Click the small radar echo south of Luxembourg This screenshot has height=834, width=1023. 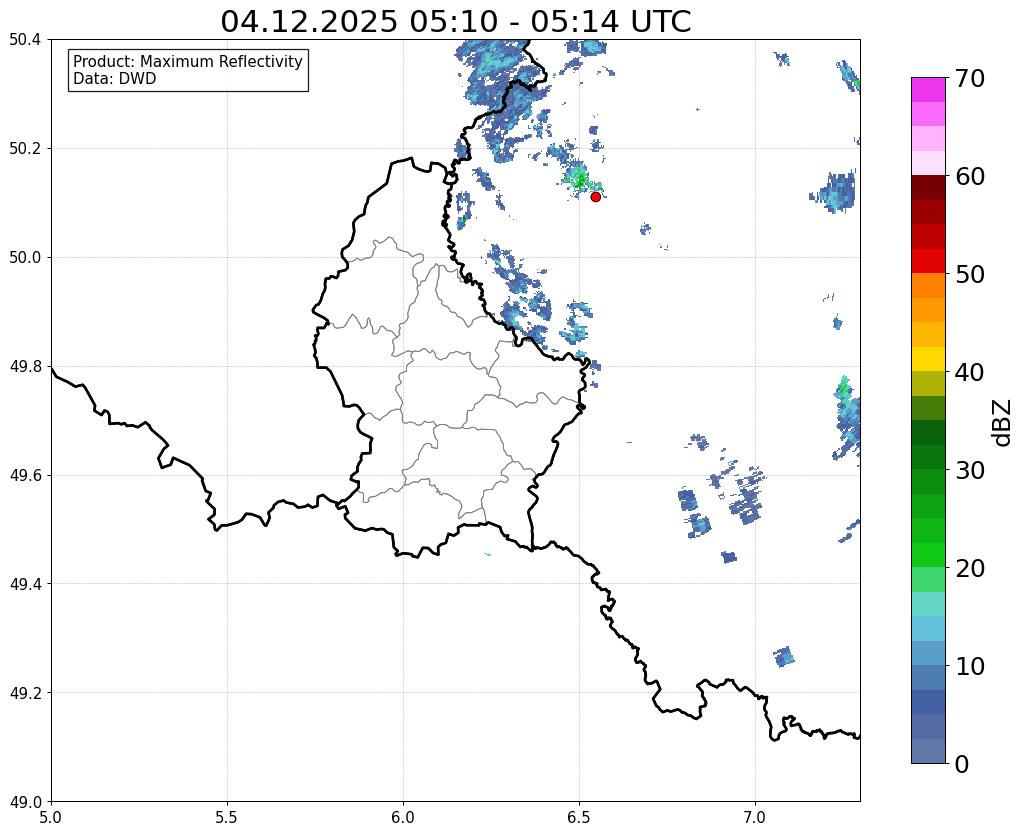[487, 555]
